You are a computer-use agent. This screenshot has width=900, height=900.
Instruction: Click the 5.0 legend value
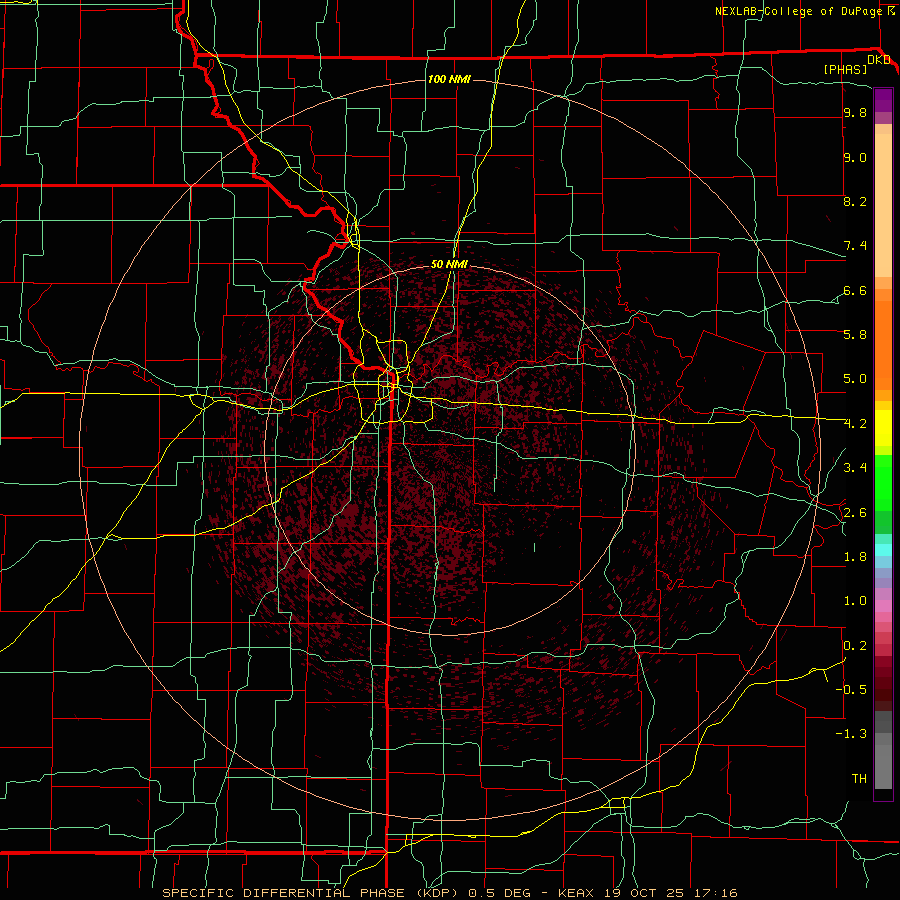click(855, 379)
